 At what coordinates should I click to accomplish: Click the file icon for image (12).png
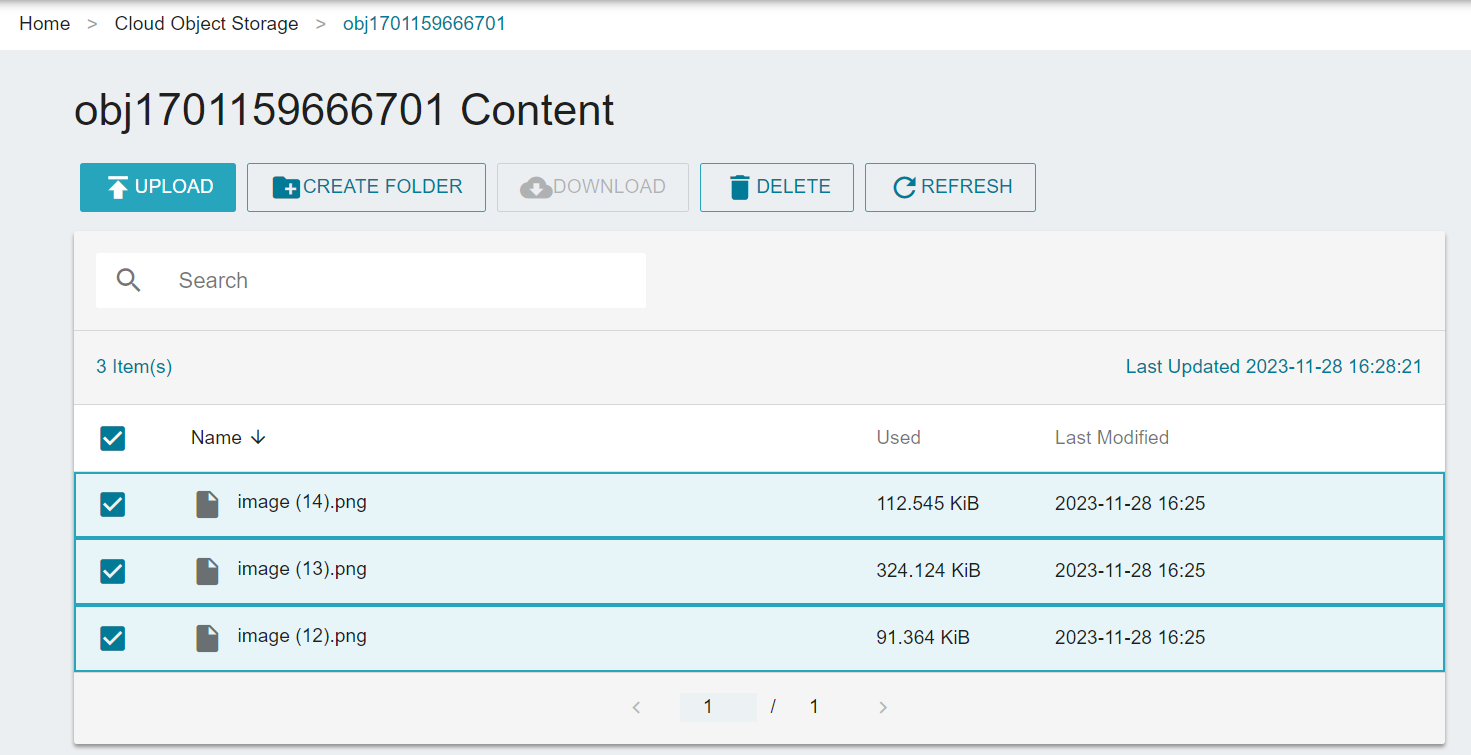pos(207,638)
